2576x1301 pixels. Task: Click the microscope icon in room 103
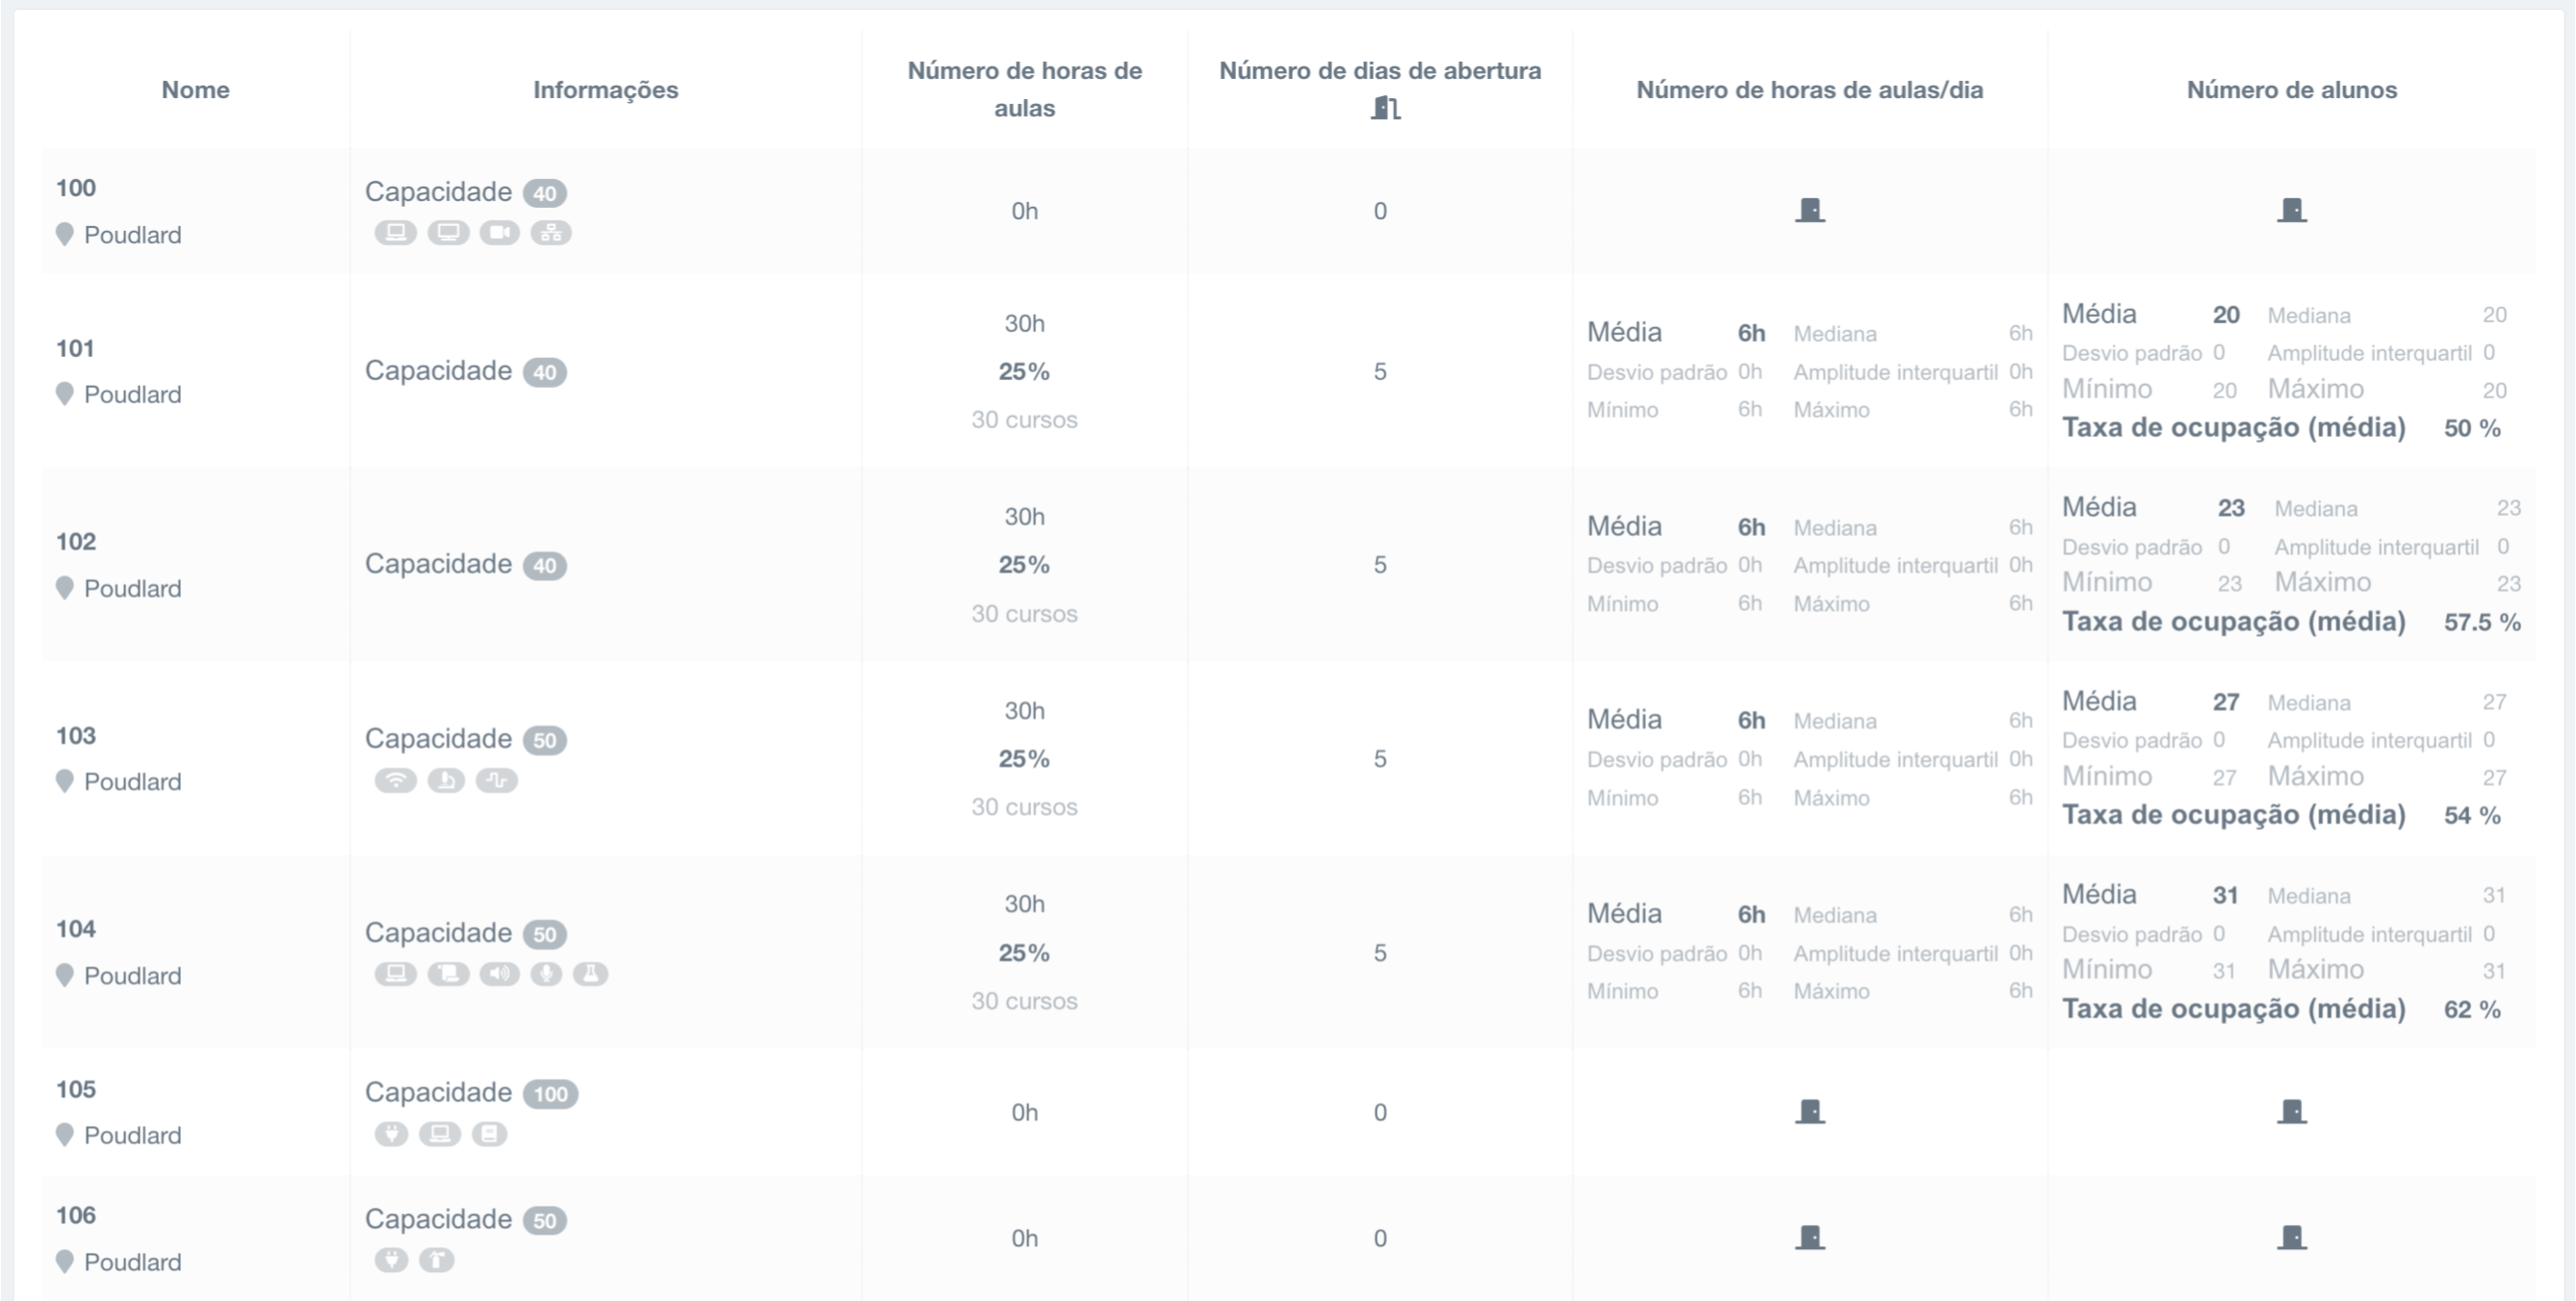[446, 780]
